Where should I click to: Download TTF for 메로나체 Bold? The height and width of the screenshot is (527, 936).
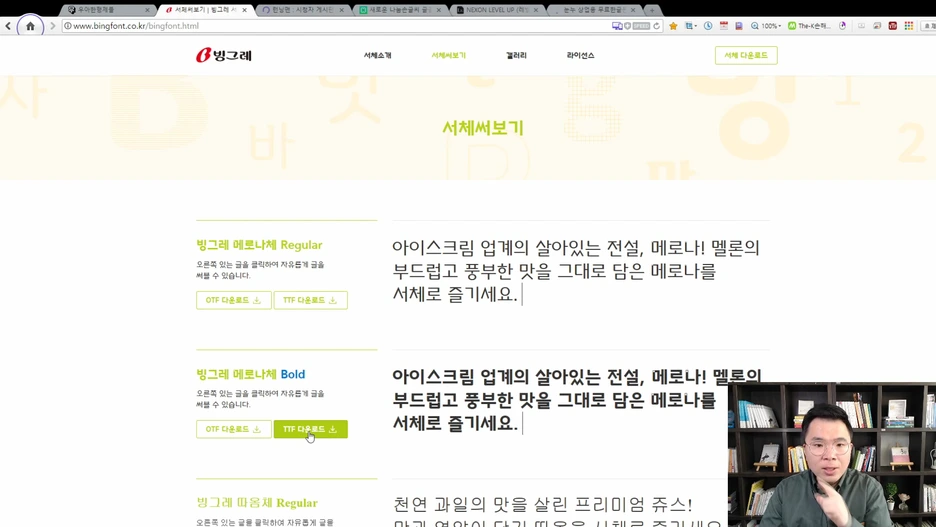(x=310, y=429)
